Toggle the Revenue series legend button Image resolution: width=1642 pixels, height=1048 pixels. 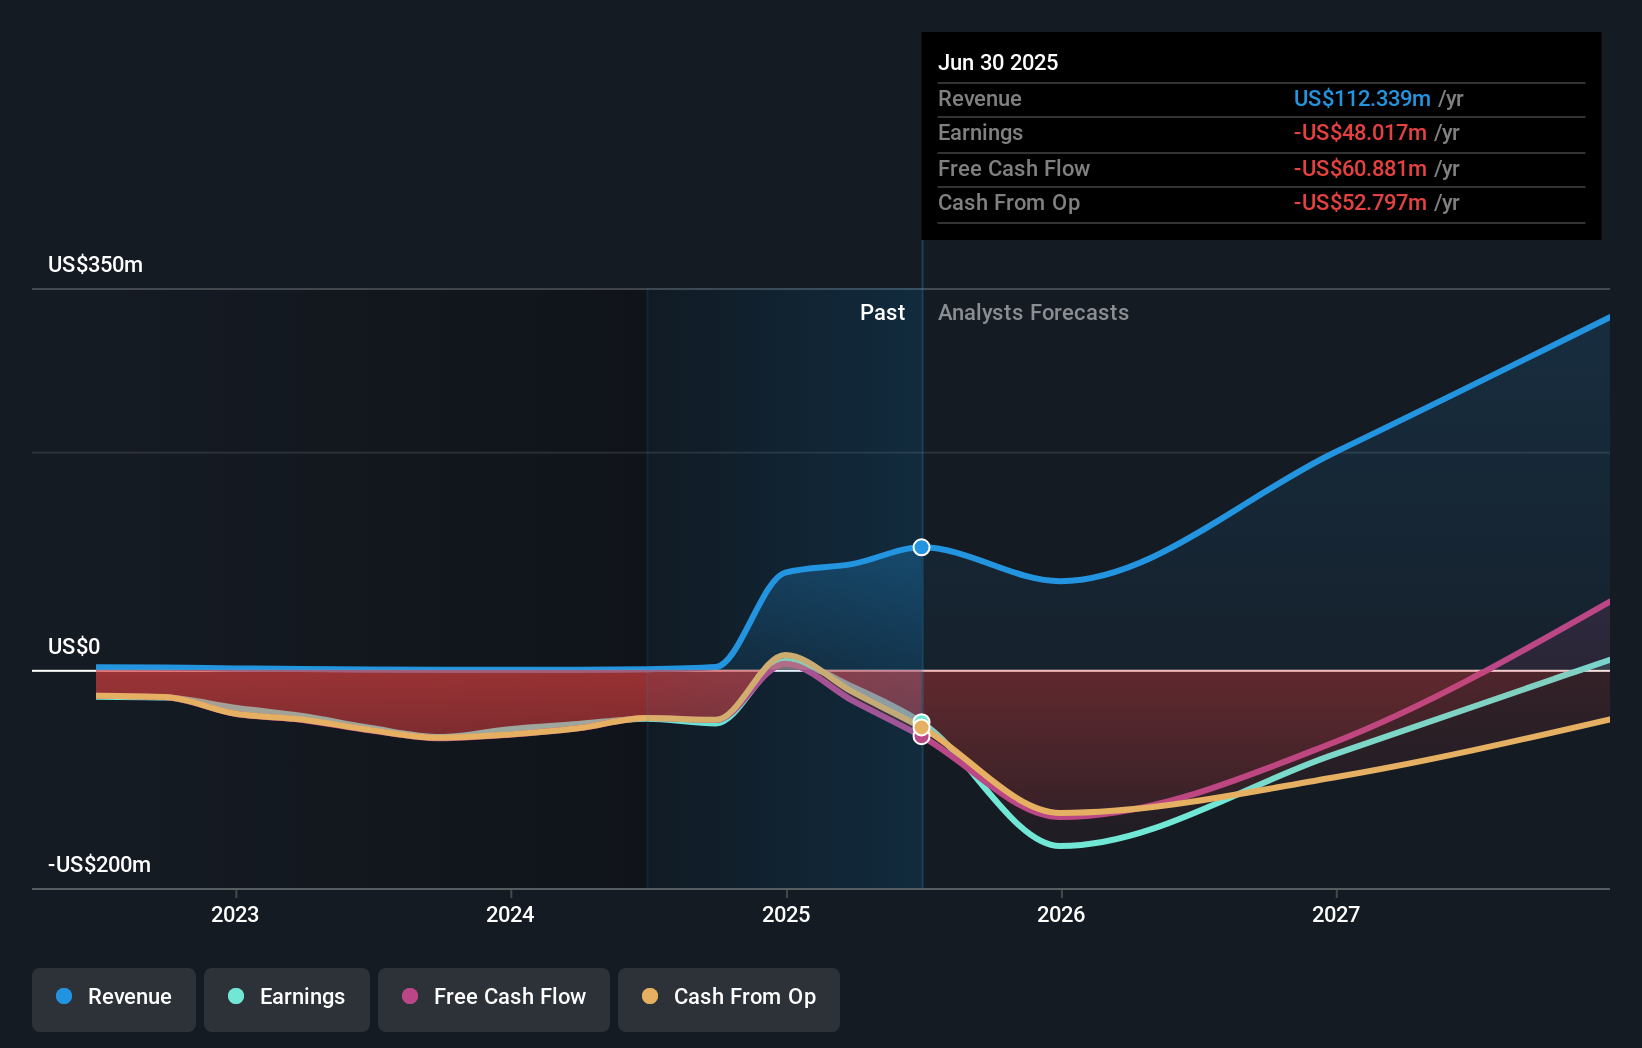tap(114, 999)
